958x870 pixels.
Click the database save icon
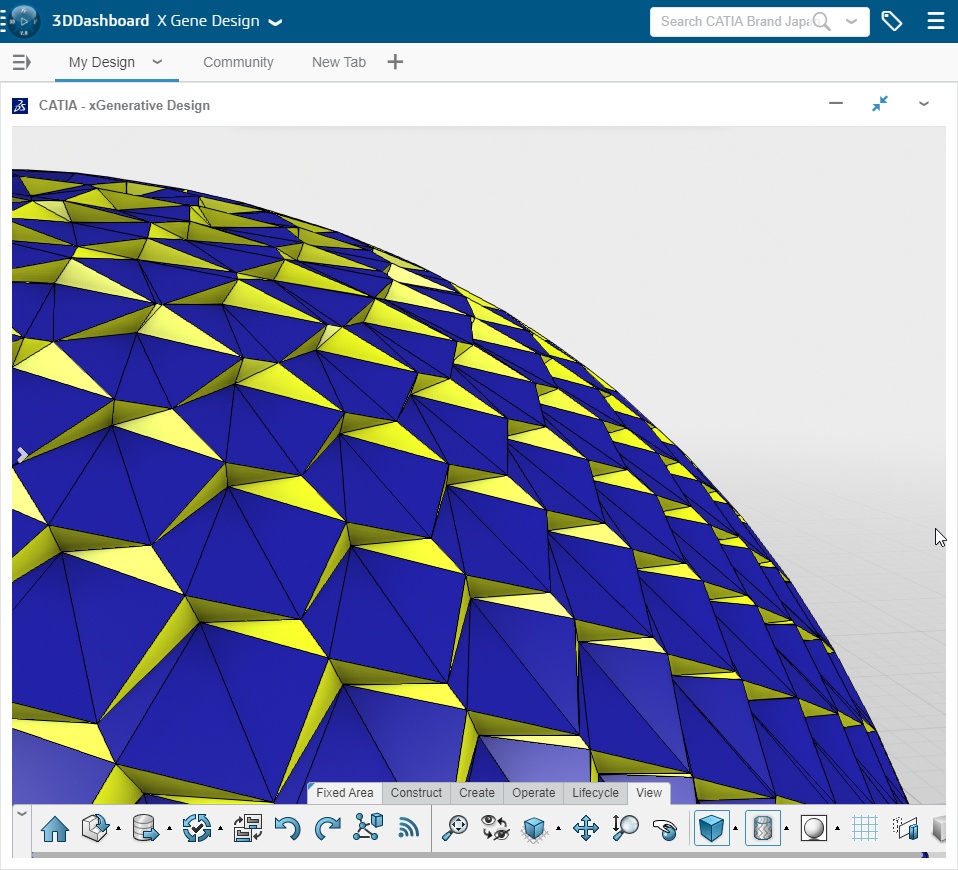[x=145, y=828]
